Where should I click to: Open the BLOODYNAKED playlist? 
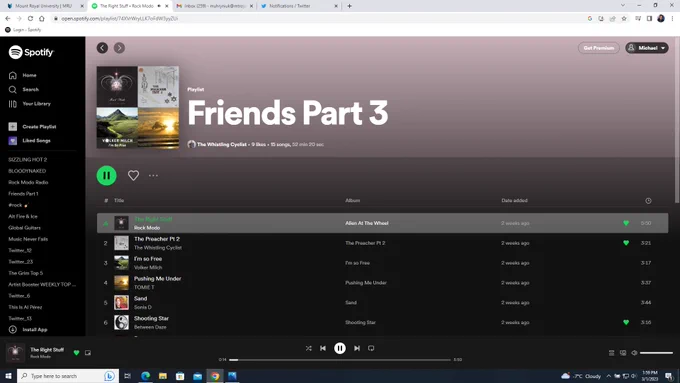[x=27, y=171]
